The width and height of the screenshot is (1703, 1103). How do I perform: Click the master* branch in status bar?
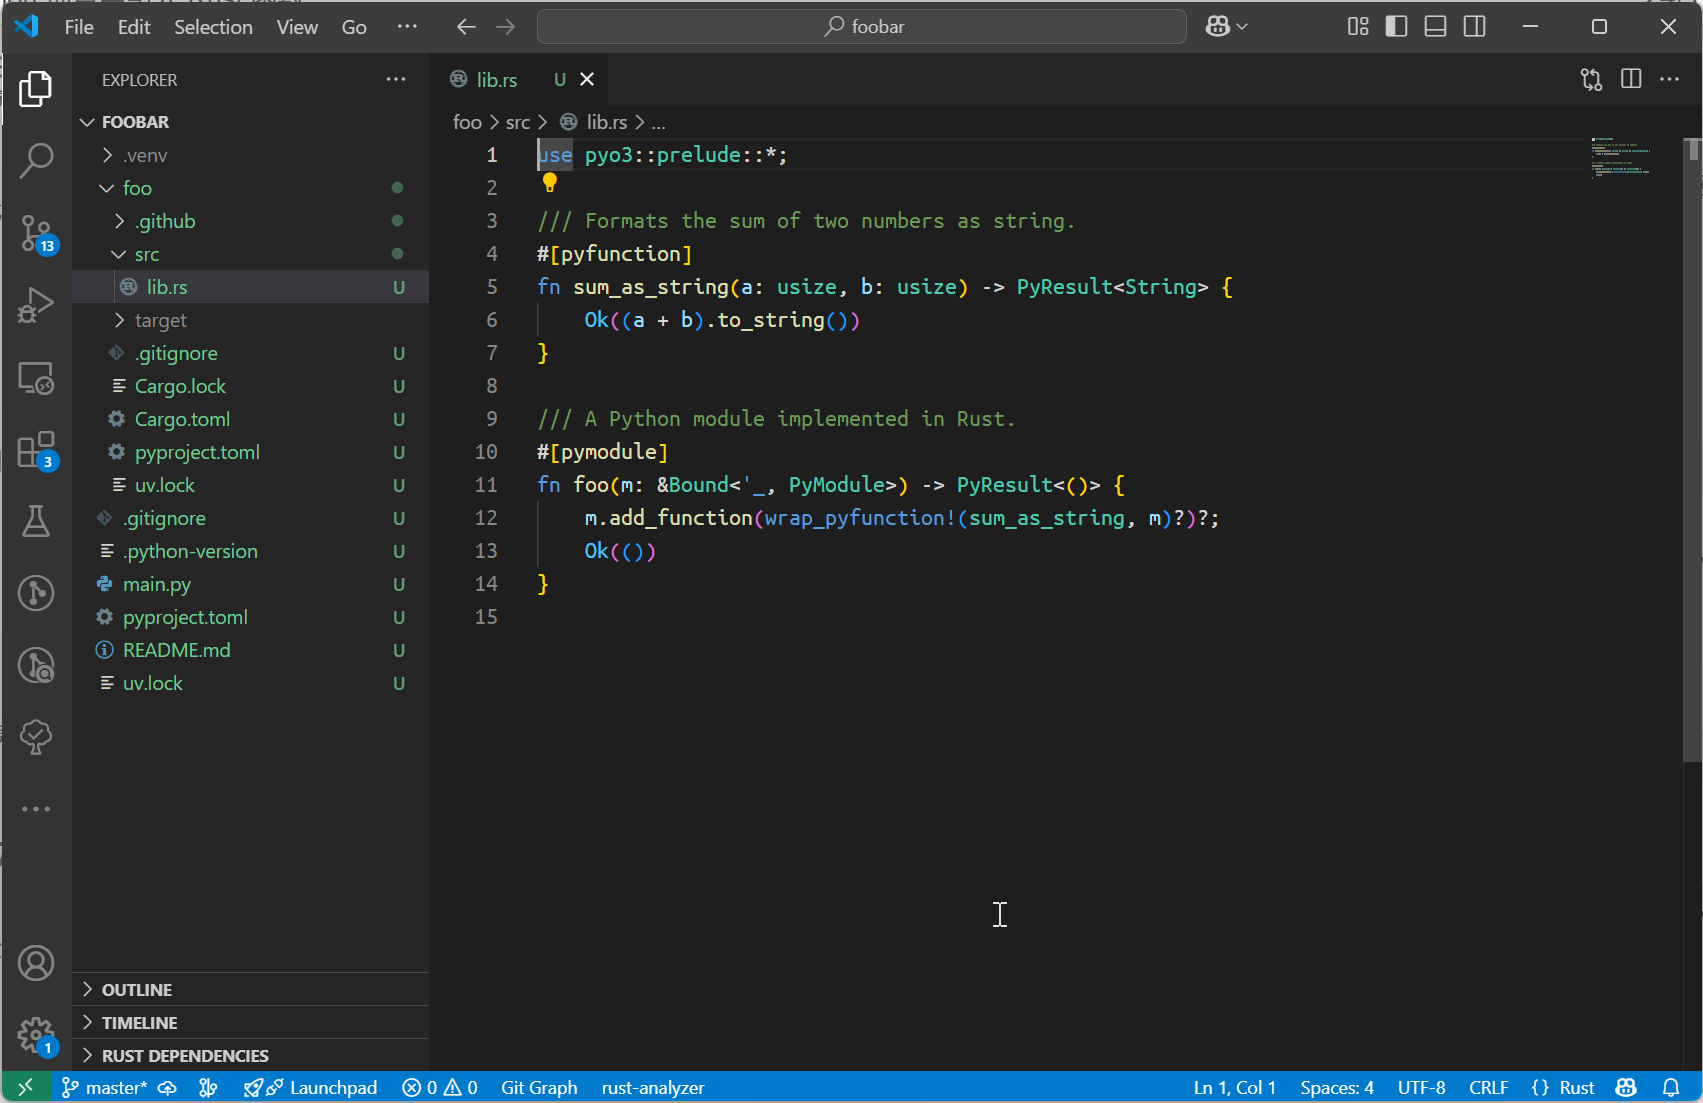(x=104, y=1087)
